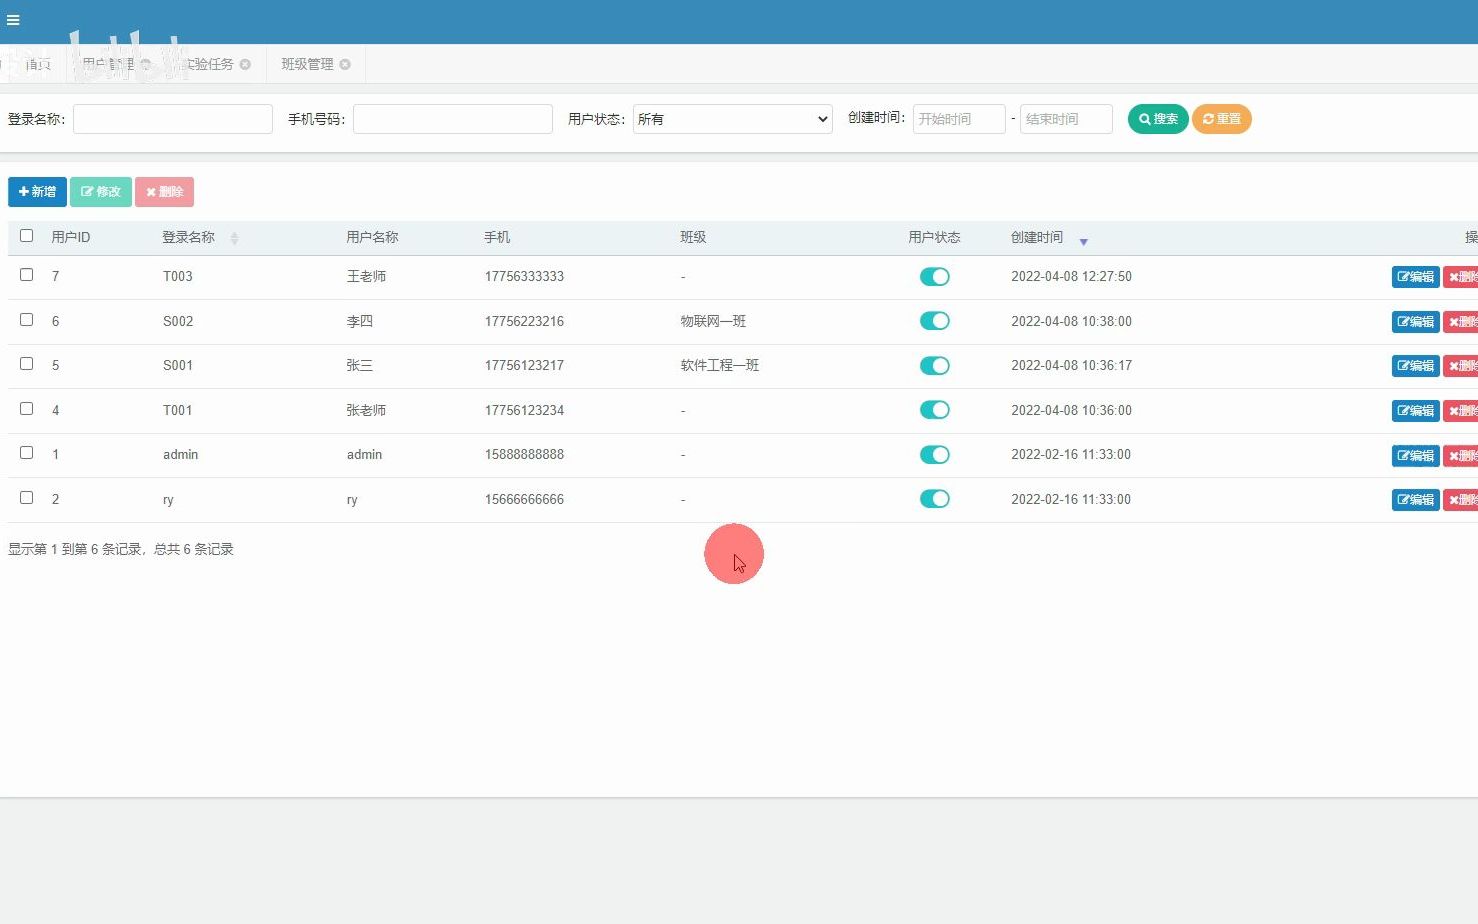Toggle status switch for admin
1478x924 pixels.
tap(935, 455)
